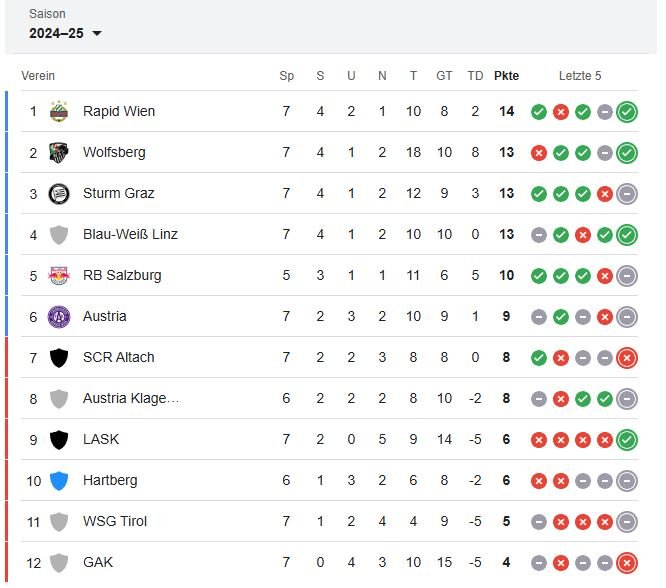Screen dimensions: 666x588
Task: Click the Verein column header
Action: tap(38, 76)
